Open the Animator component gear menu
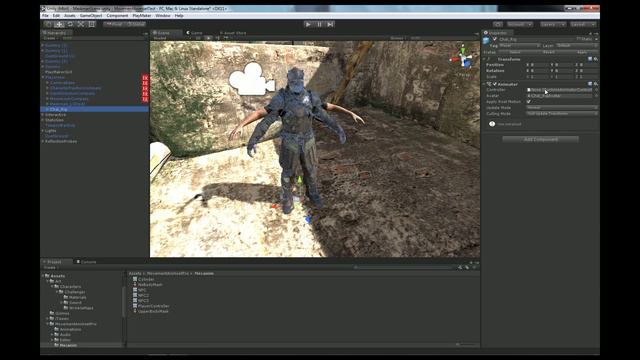 596,84
